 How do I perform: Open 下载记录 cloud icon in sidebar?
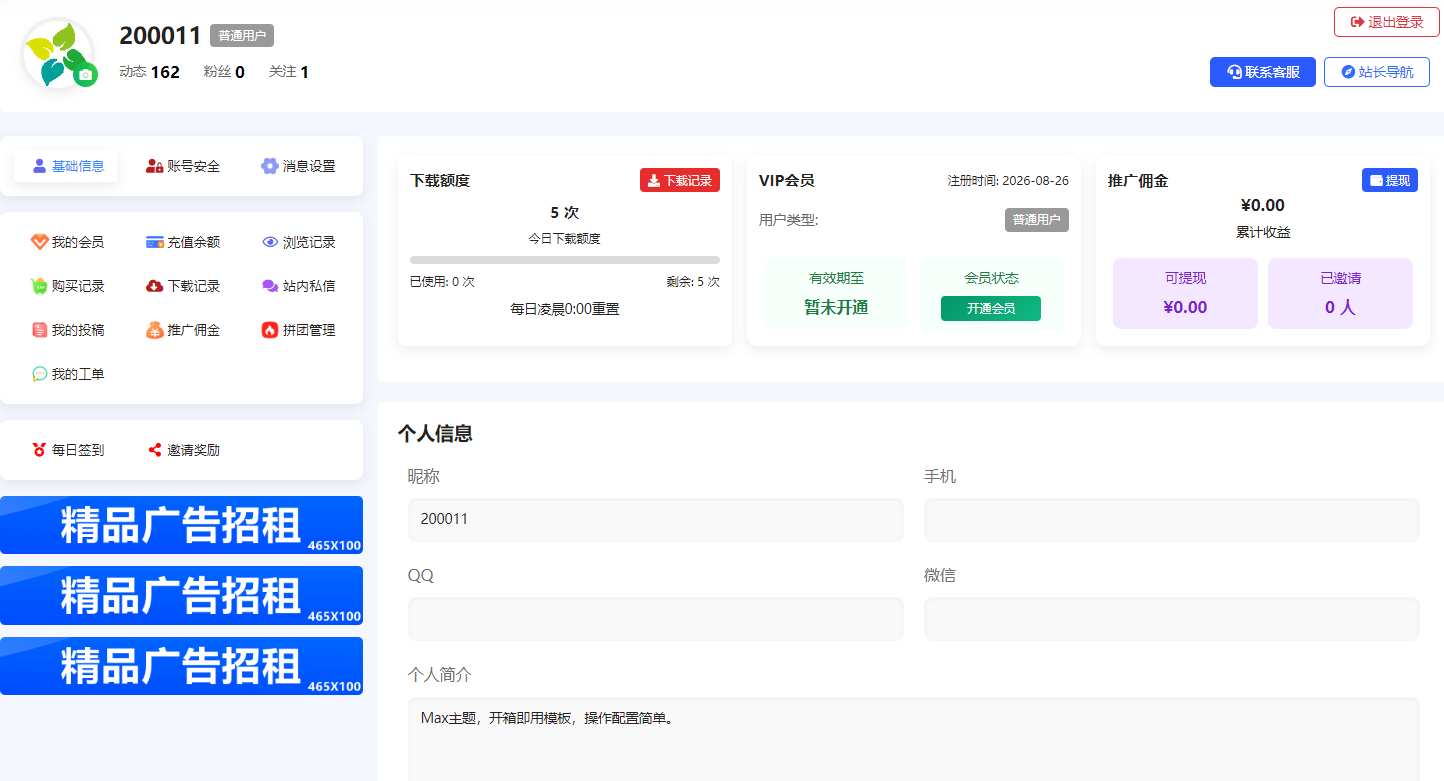pos(155,286)
